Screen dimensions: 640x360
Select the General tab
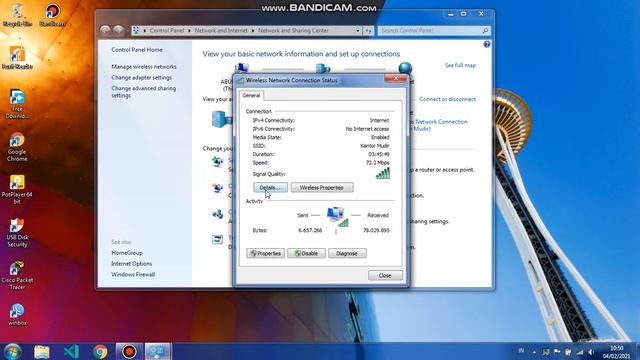(251, 95)
